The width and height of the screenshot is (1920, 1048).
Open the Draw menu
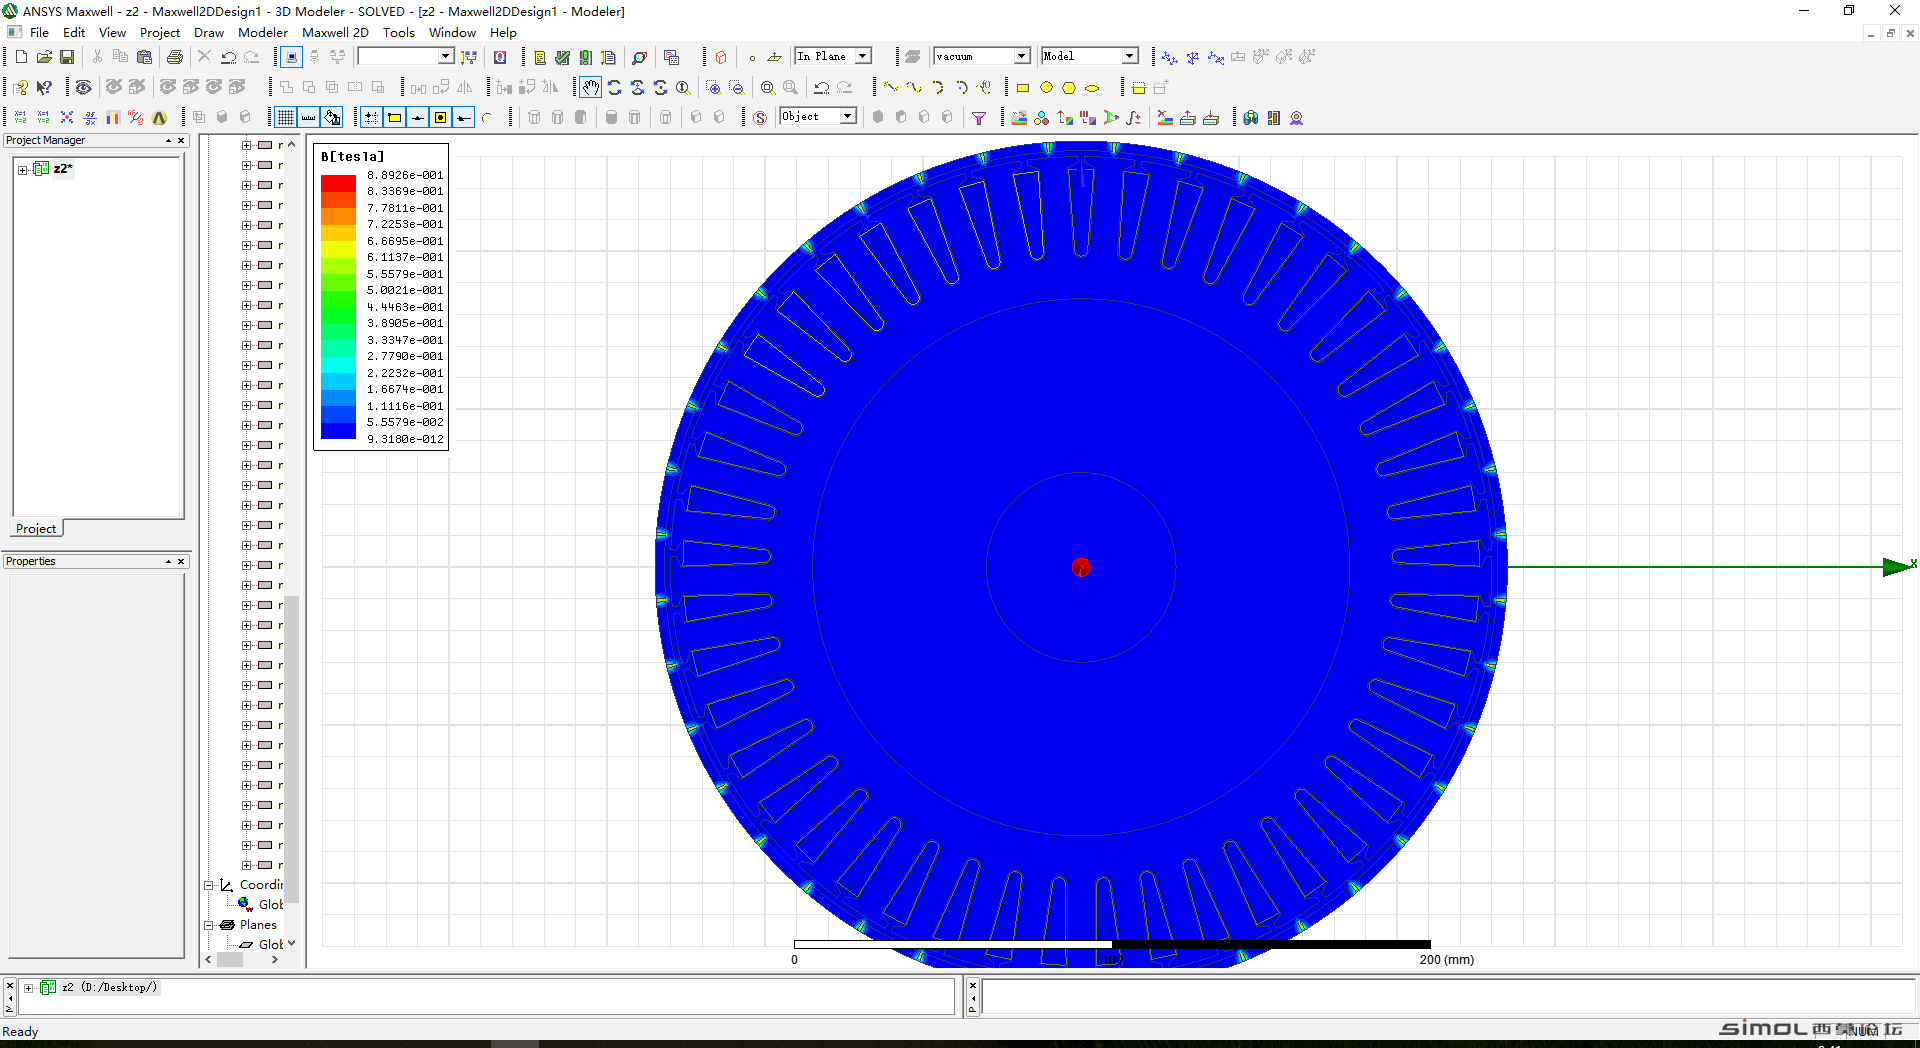209,32
